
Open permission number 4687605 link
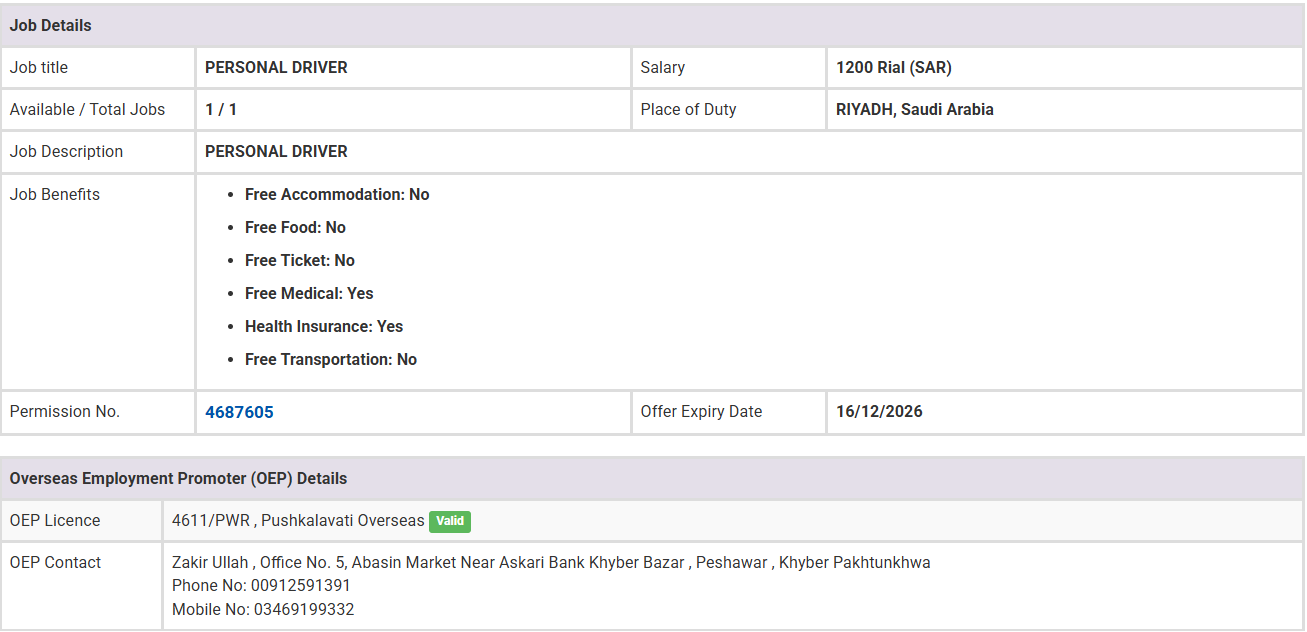pos(239,412)
